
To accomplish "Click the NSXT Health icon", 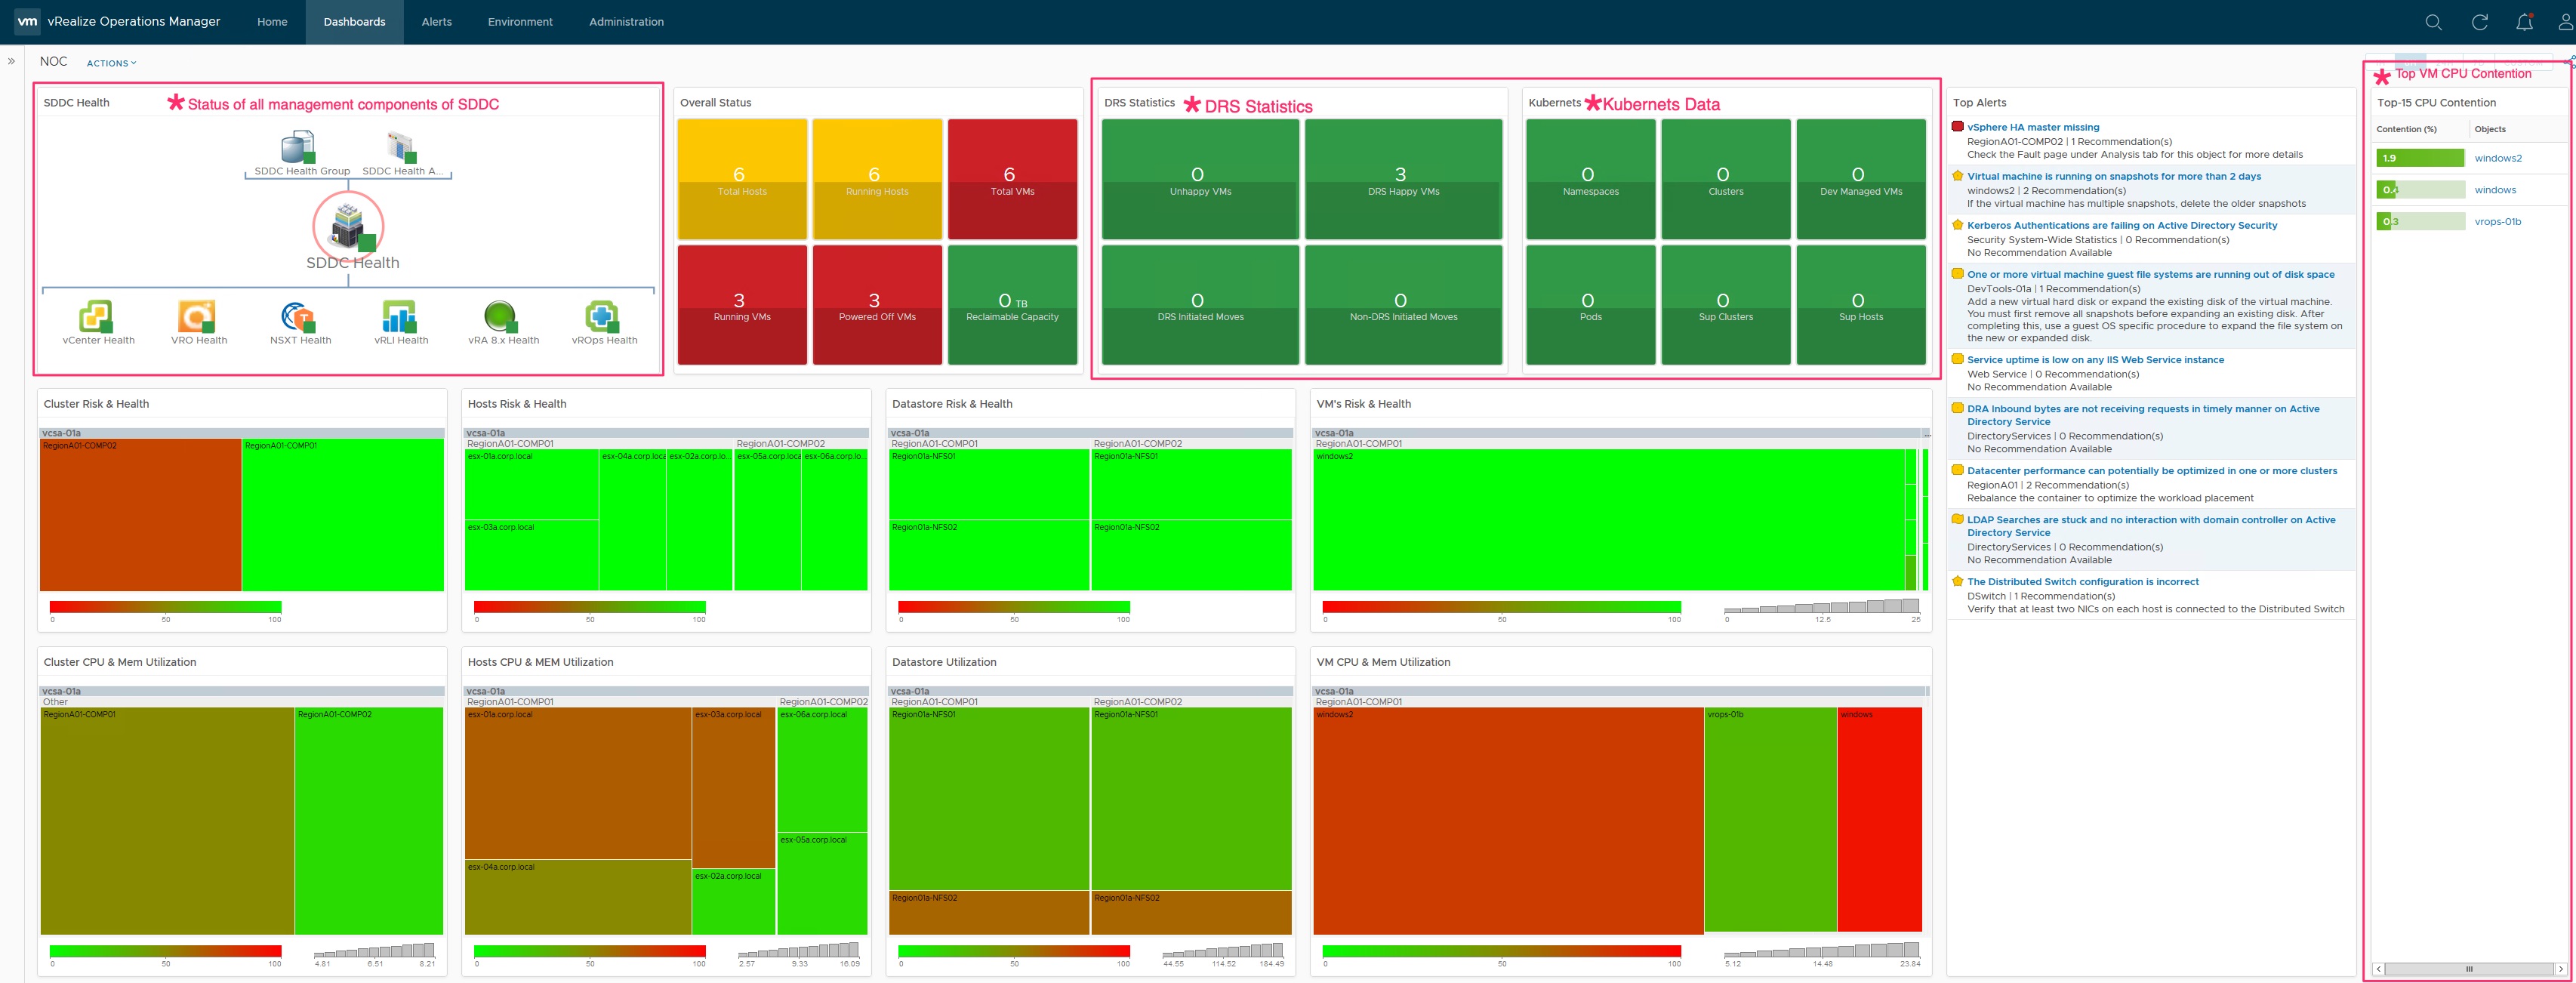I will (x=298, y=317).
